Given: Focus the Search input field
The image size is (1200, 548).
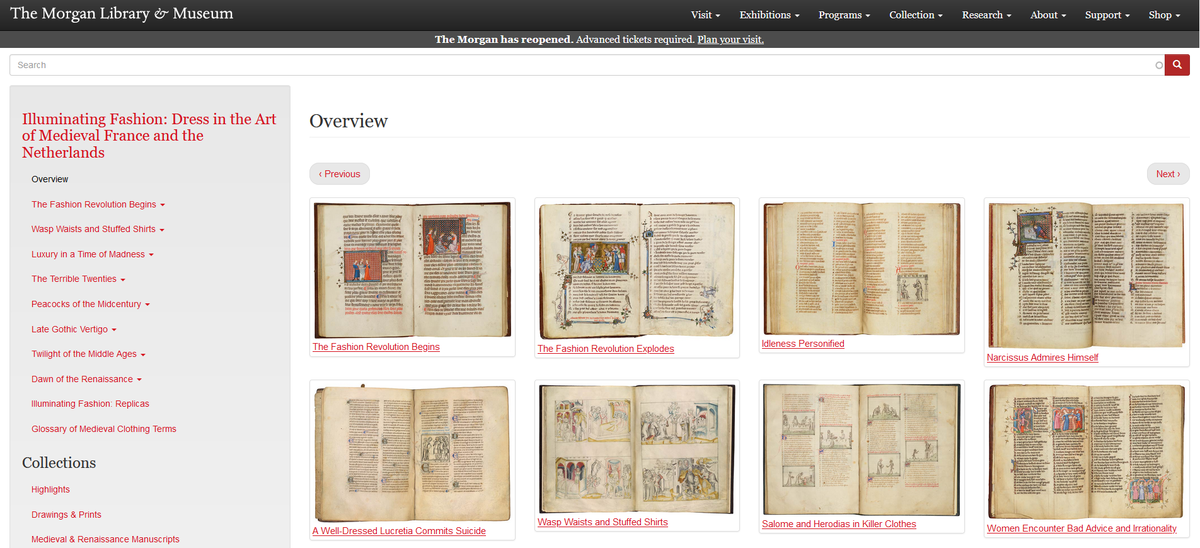Looking at the screenshot, I should click(x=587, y=65).
